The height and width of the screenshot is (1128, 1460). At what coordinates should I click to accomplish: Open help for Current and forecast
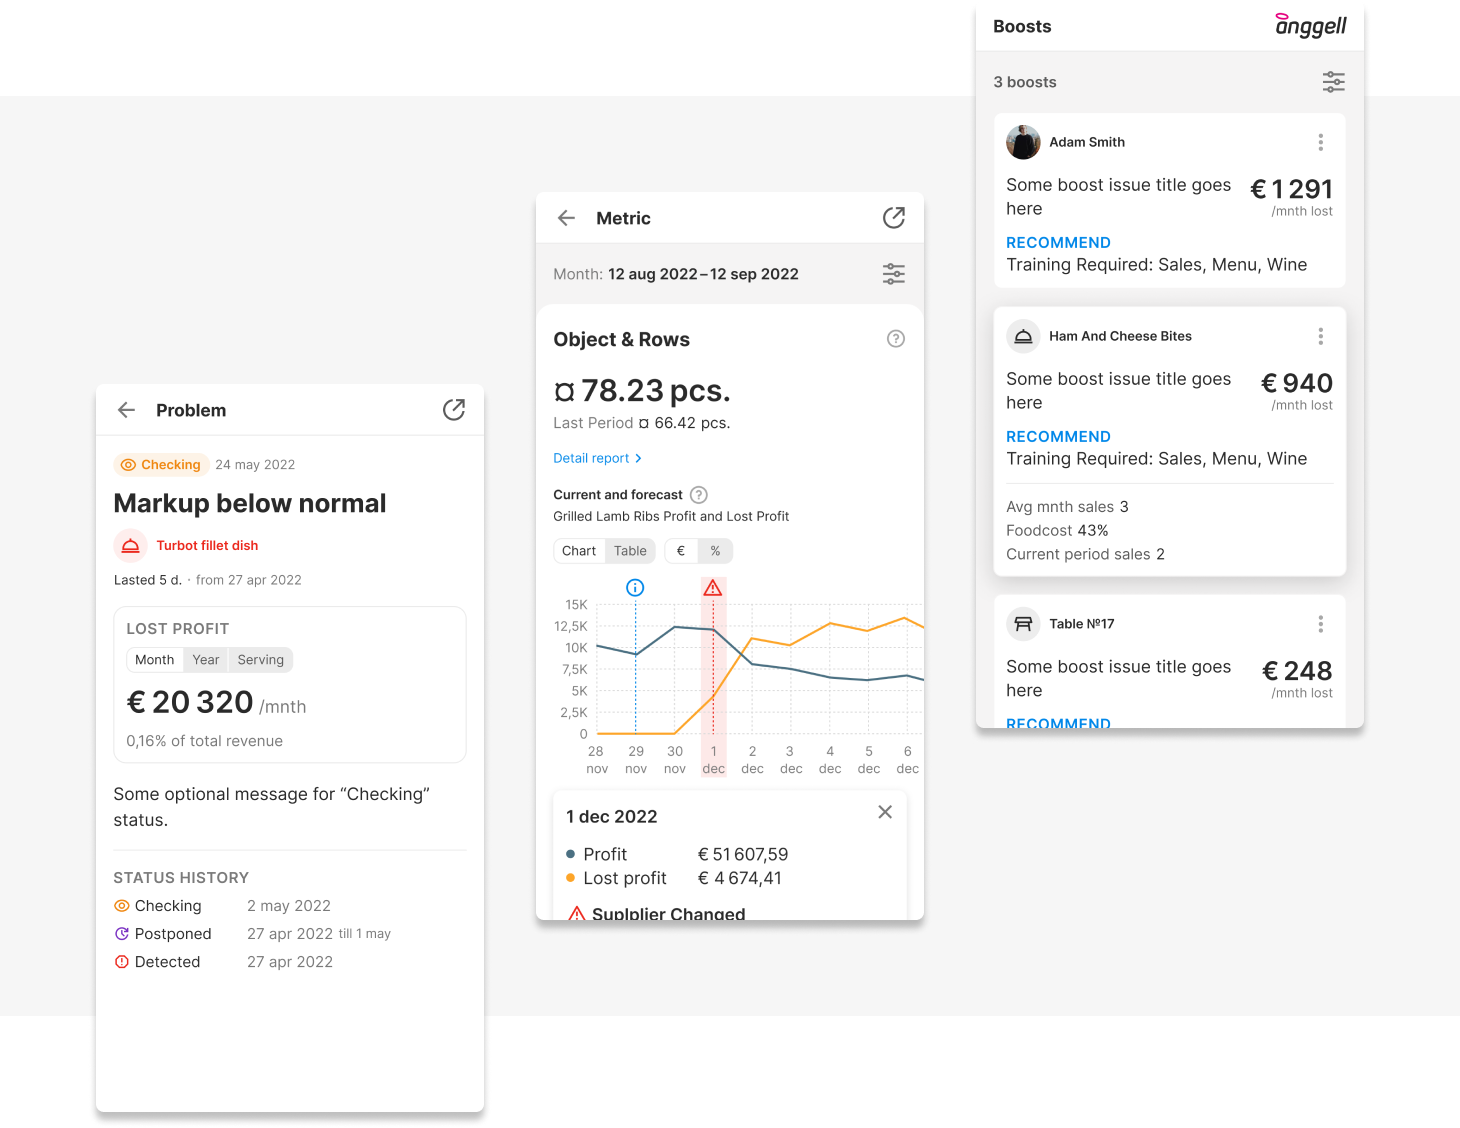(699, 495)
